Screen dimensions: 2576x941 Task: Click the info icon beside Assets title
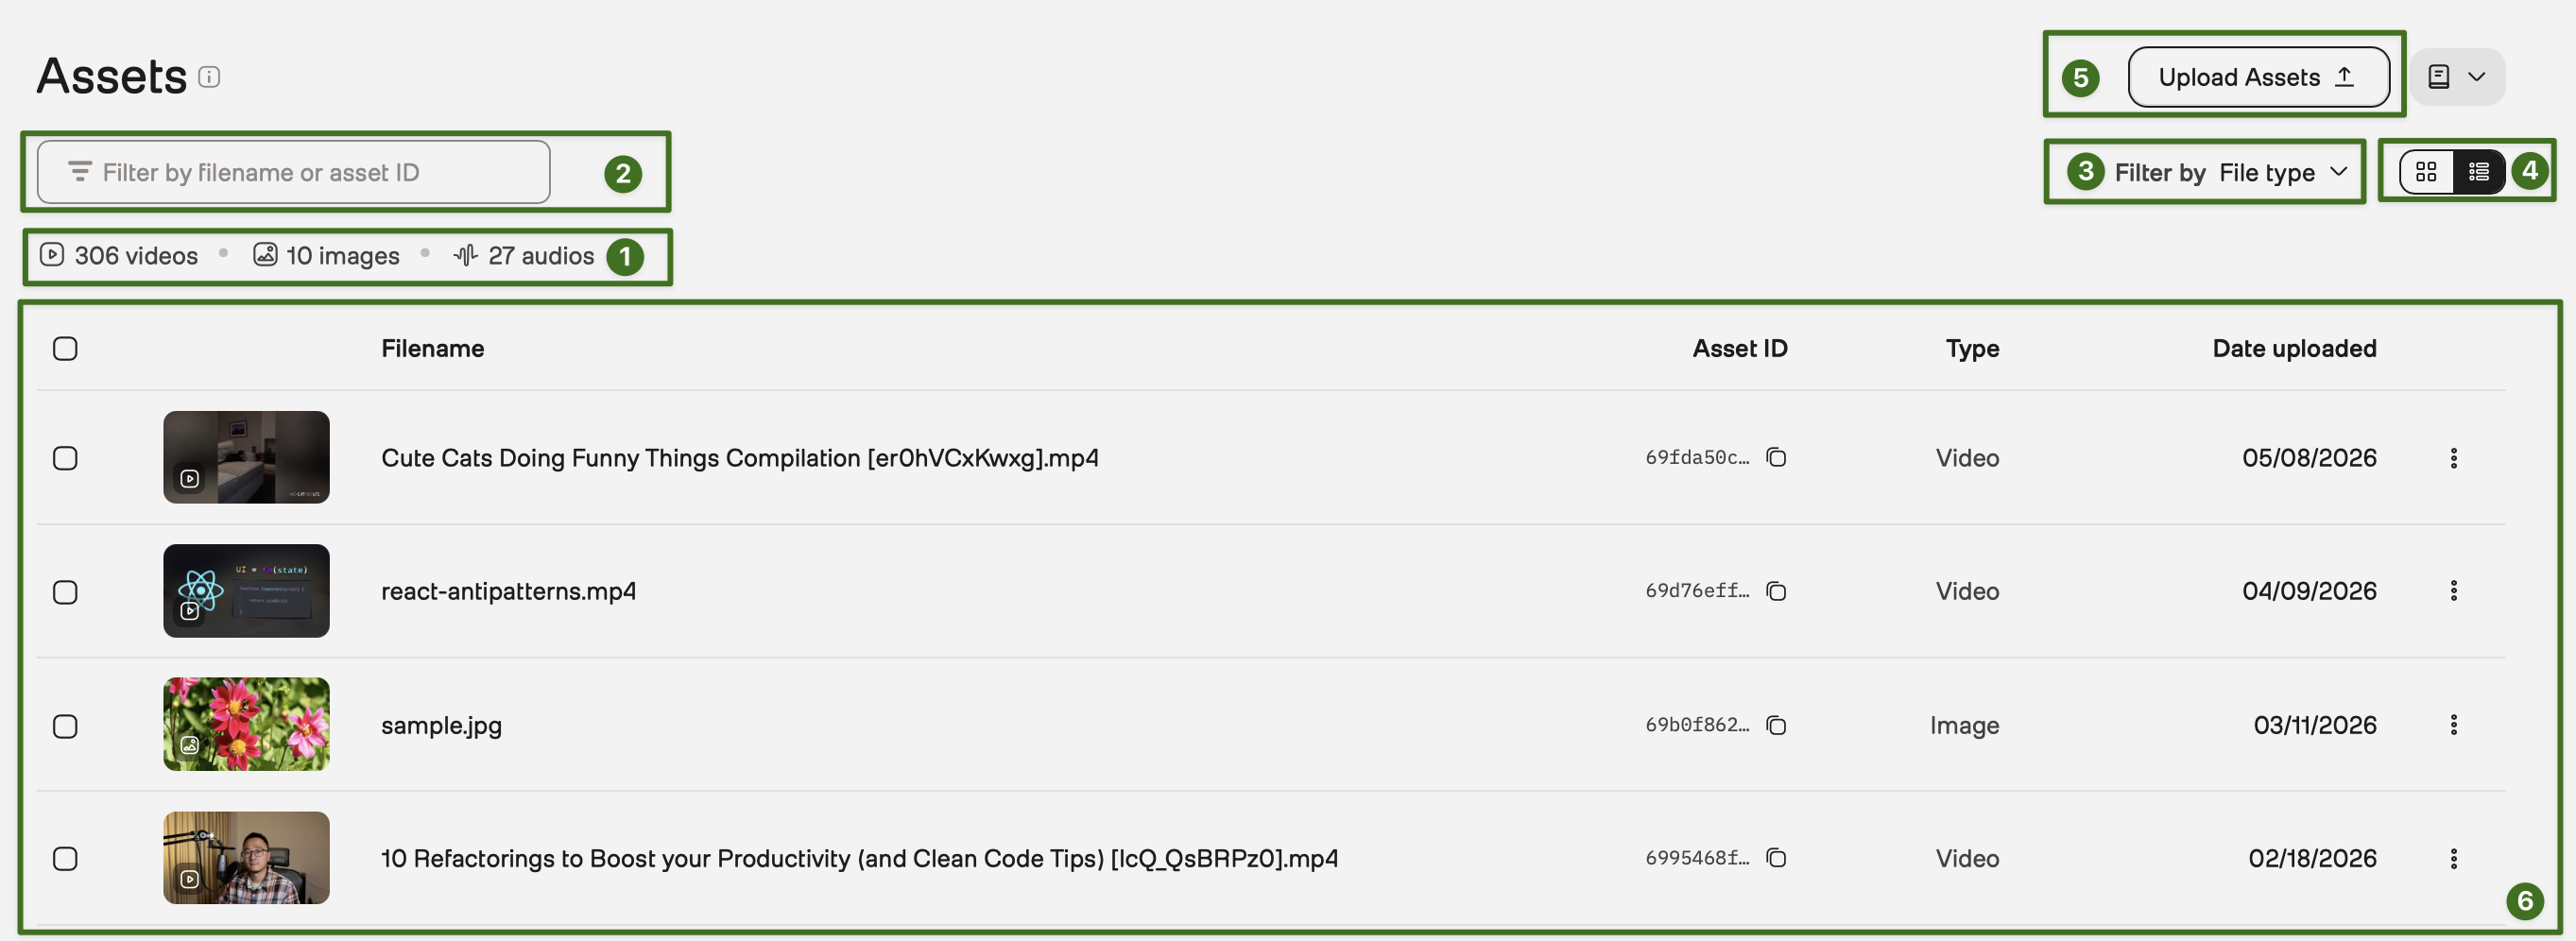pos(209,77)
